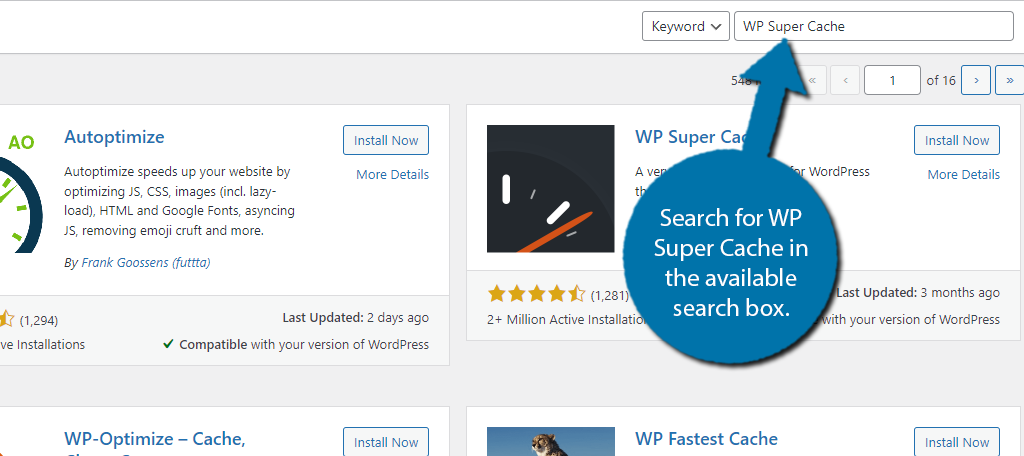This screenshot has width=1024, height=456.
Task: Open Frank Goossens (futtta) author link
Action: (x=146, y=263)
